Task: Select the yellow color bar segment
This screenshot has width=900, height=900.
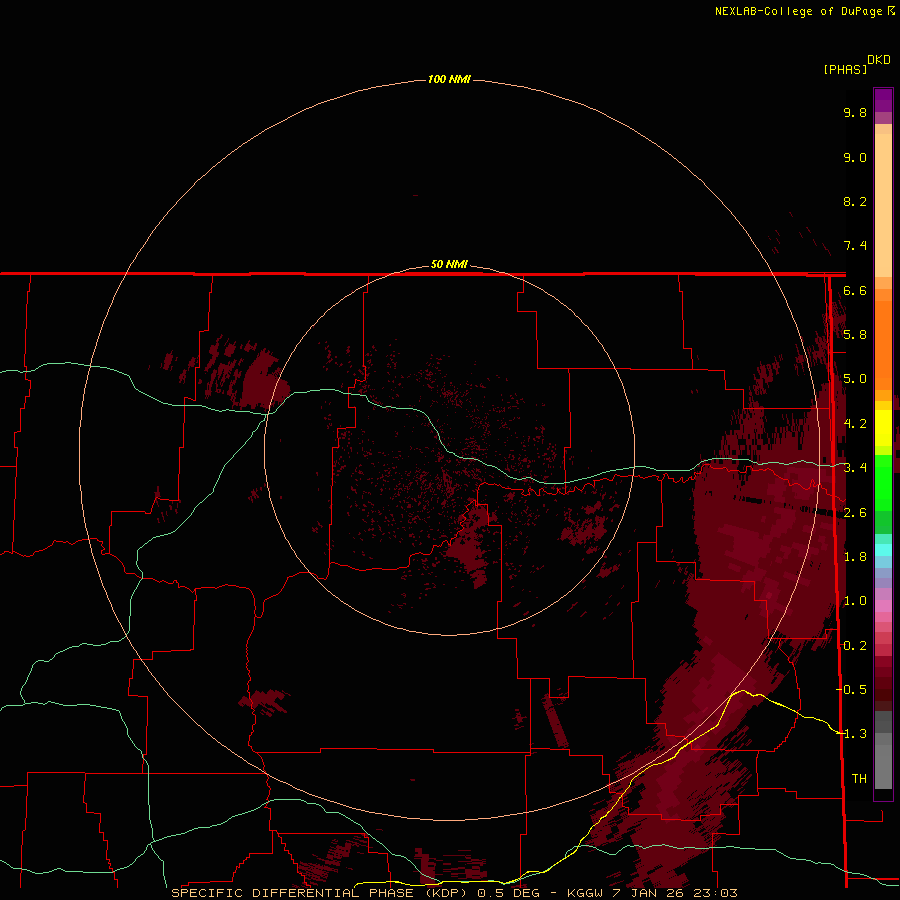Action: [x=883, y=428]
